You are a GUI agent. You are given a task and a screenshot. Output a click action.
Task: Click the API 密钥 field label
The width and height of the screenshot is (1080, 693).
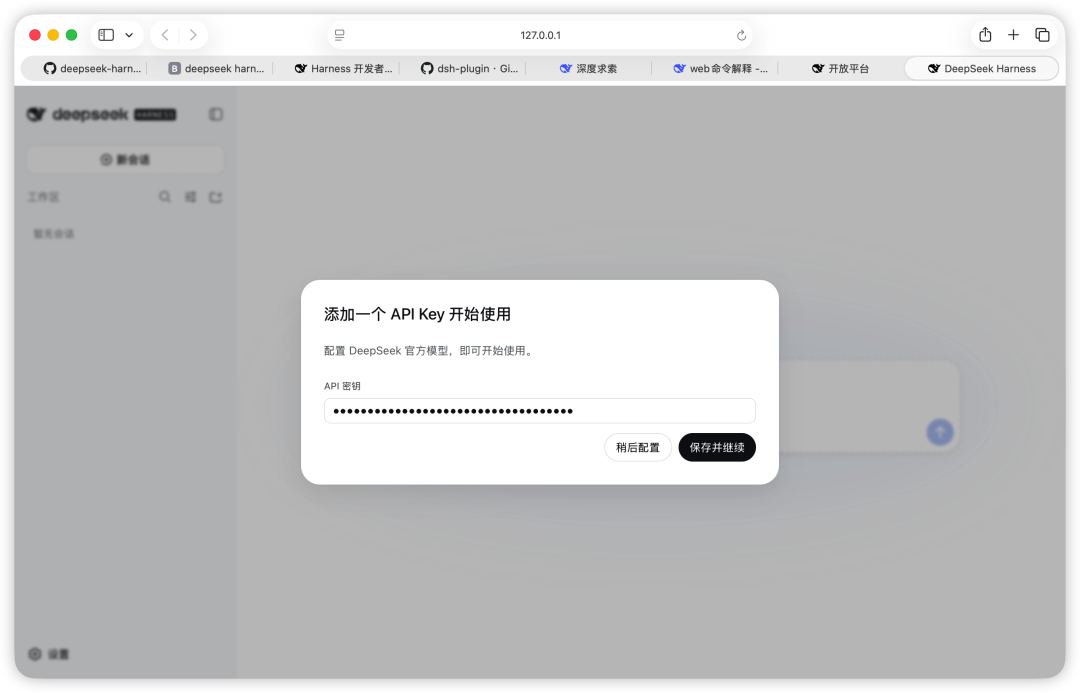(342, 386)
